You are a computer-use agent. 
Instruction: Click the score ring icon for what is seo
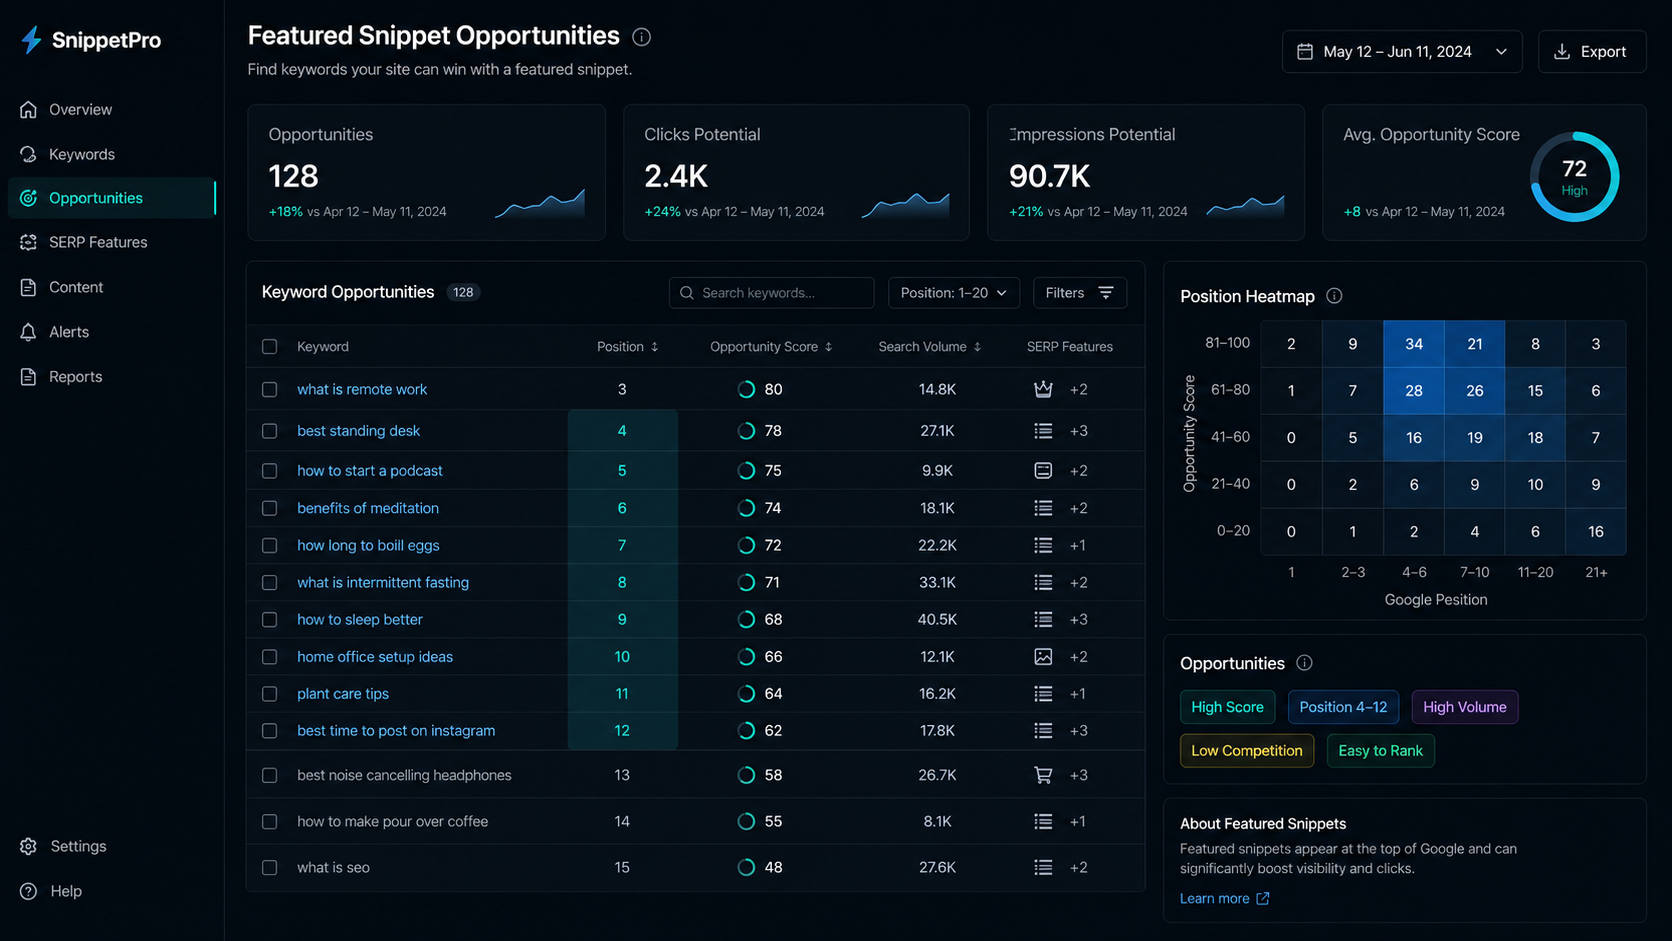tap(746, 867)
